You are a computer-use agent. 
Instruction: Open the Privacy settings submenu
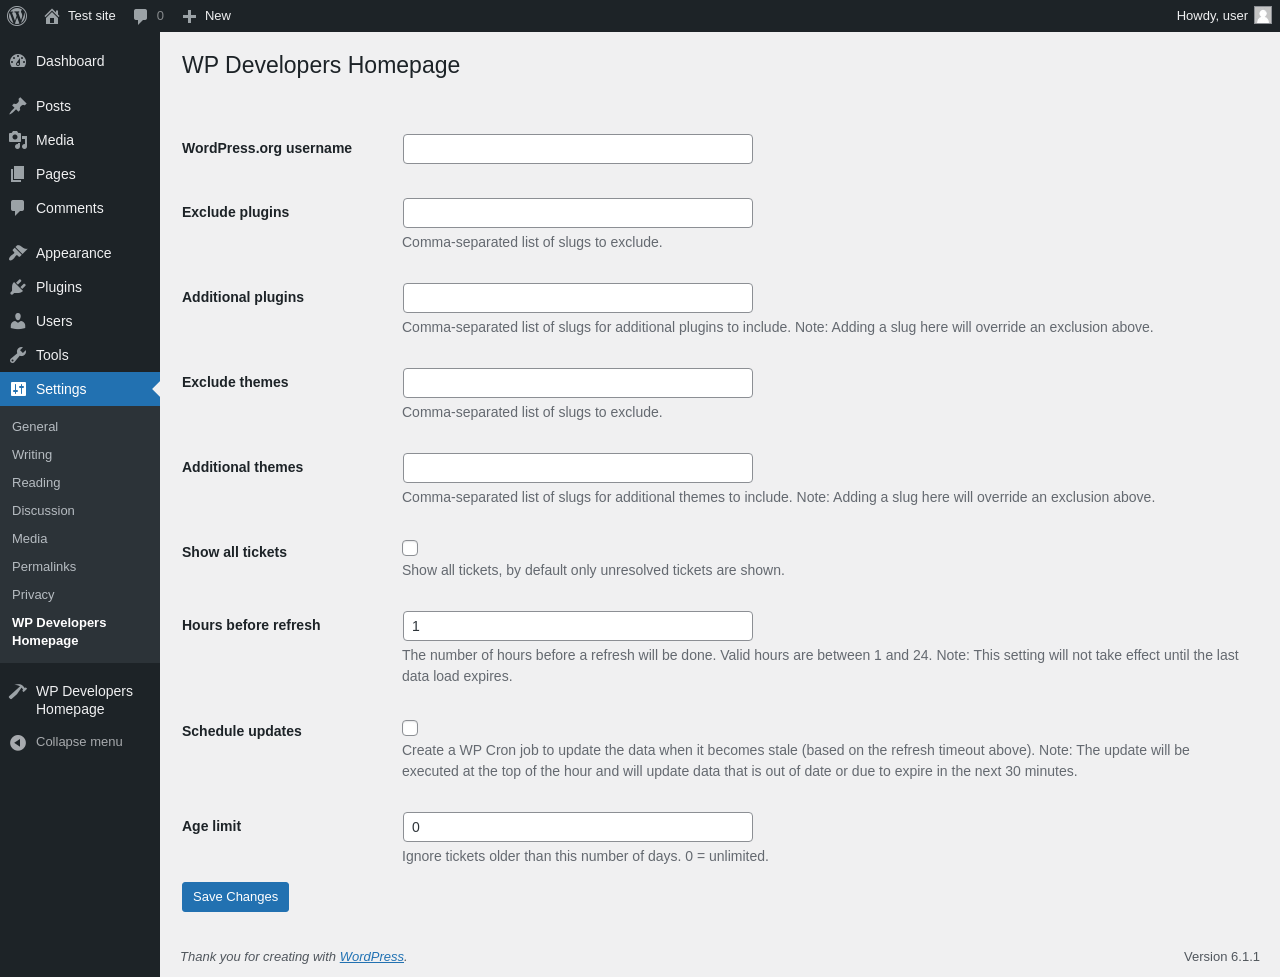click(80, 594)
